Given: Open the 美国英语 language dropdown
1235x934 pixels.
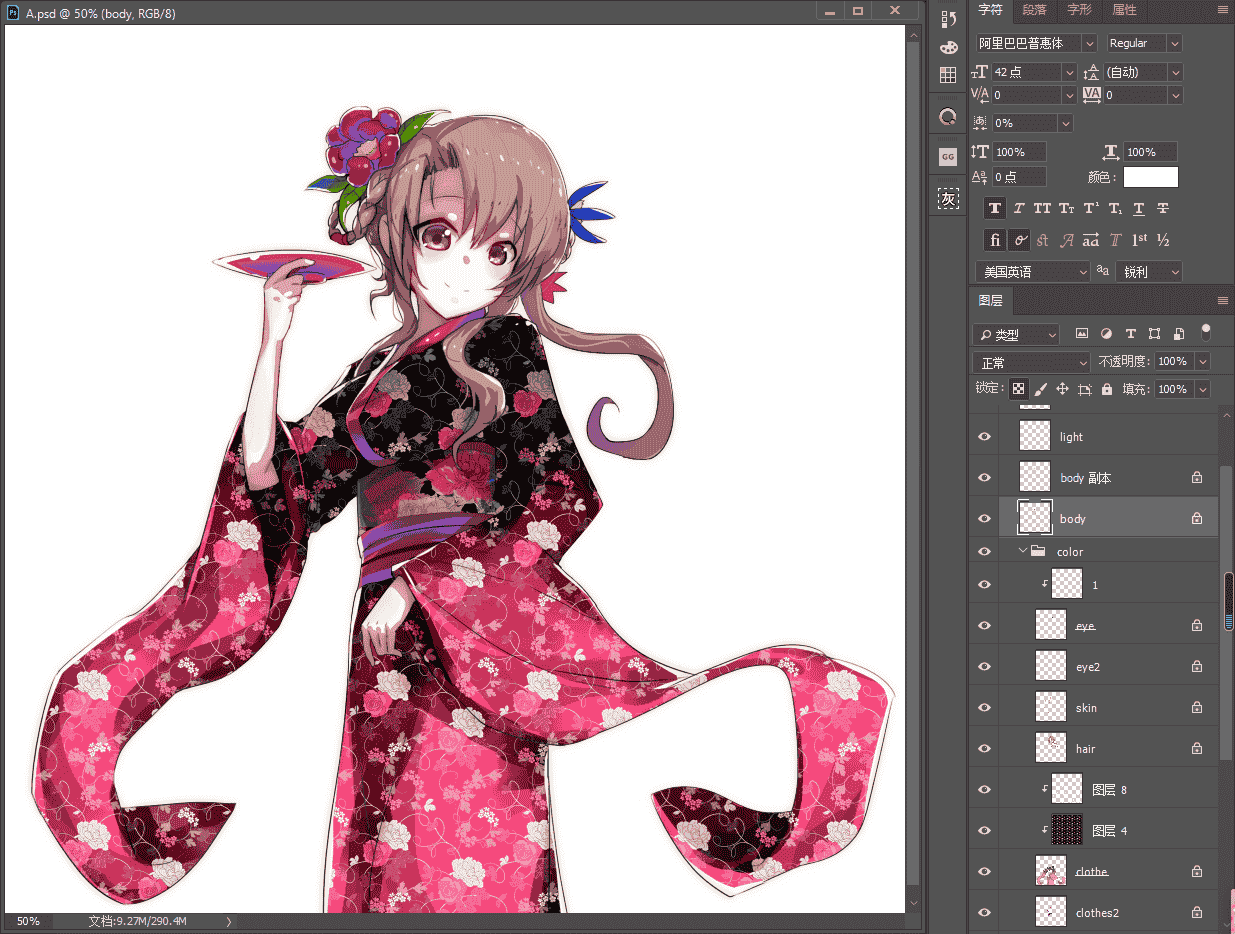Looking at the screenshot, I should click(1032, 272).
